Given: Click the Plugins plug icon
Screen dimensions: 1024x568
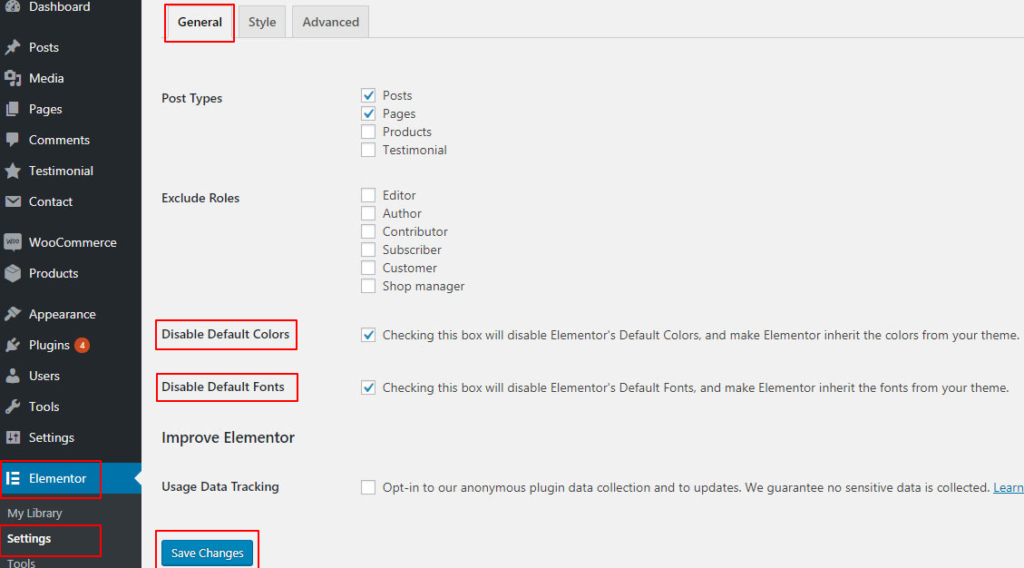Looking at the screenshot, I should pyautogui.click(x=13, y=345).
